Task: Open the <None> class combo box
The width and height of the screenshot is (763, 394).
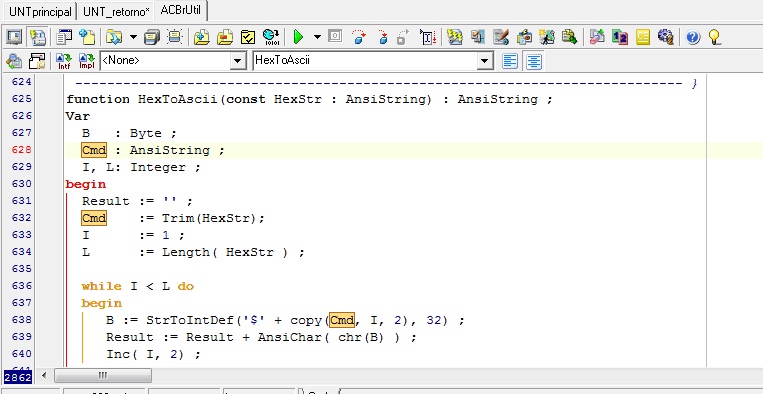Action: pos(173,61)
